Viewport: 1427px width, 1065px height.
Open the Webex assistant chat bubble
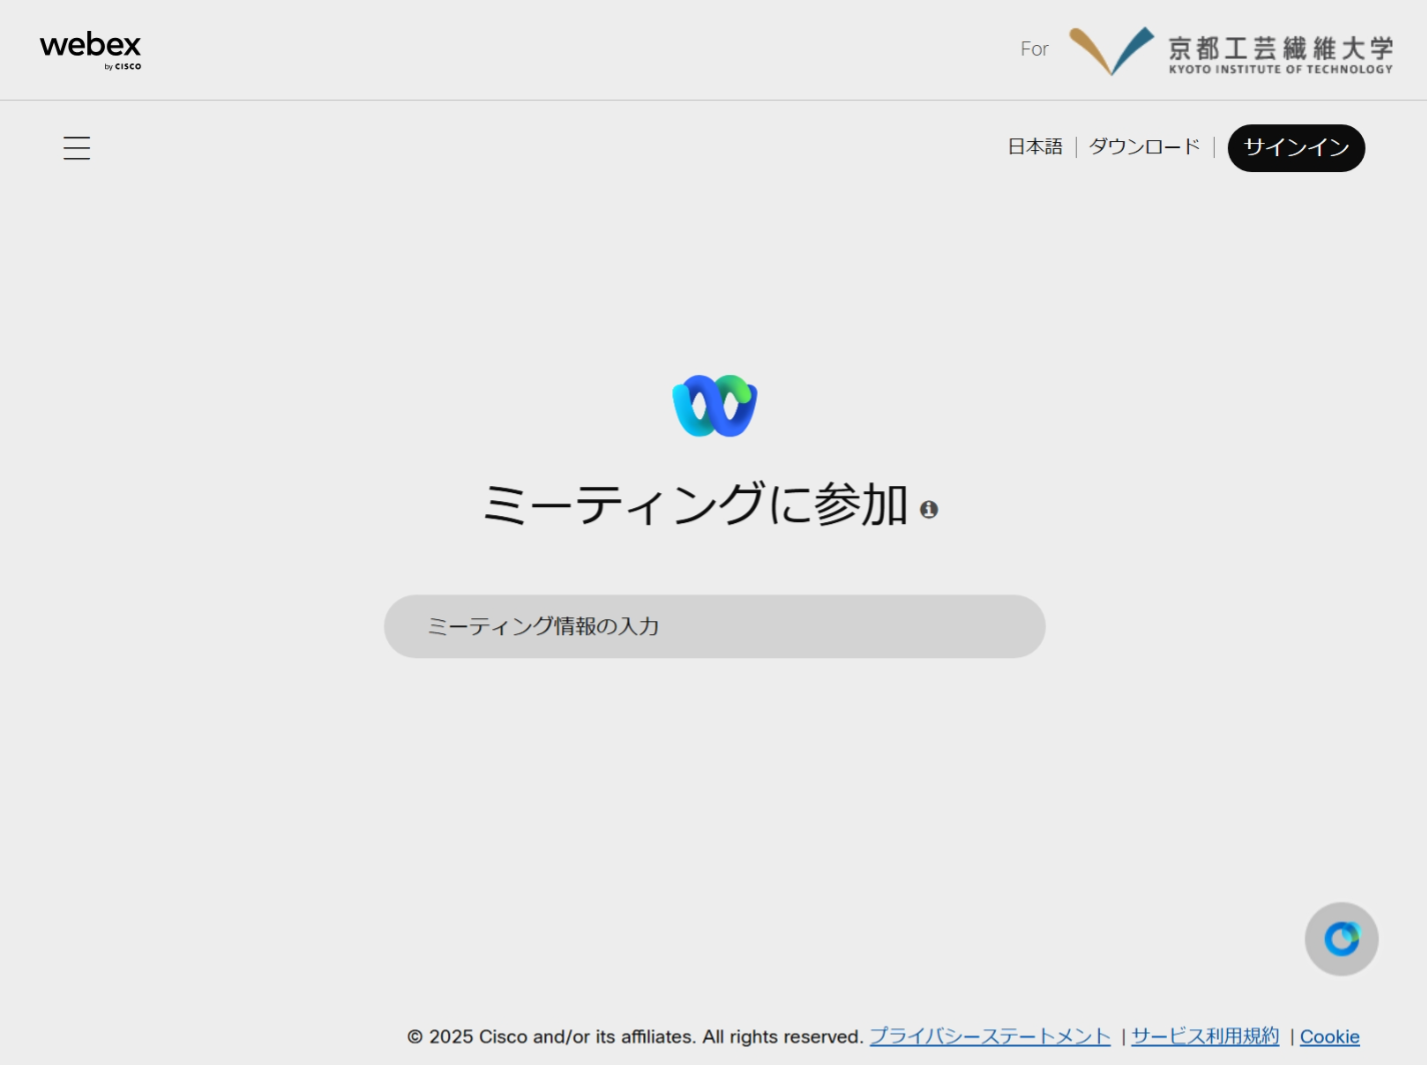[x=1341, y=938]
